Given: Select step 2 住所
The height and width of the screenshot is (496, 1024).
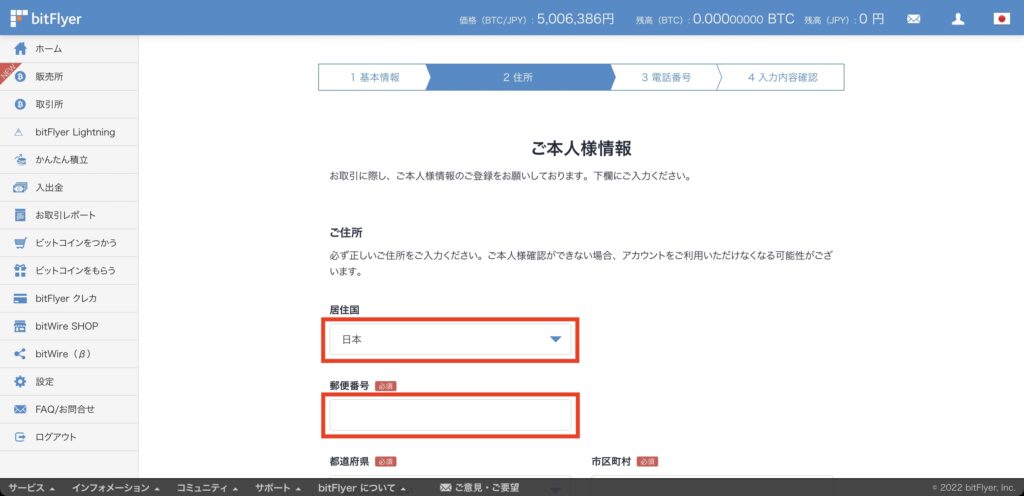Looking at the screenshot, I should tap(518, 77).
